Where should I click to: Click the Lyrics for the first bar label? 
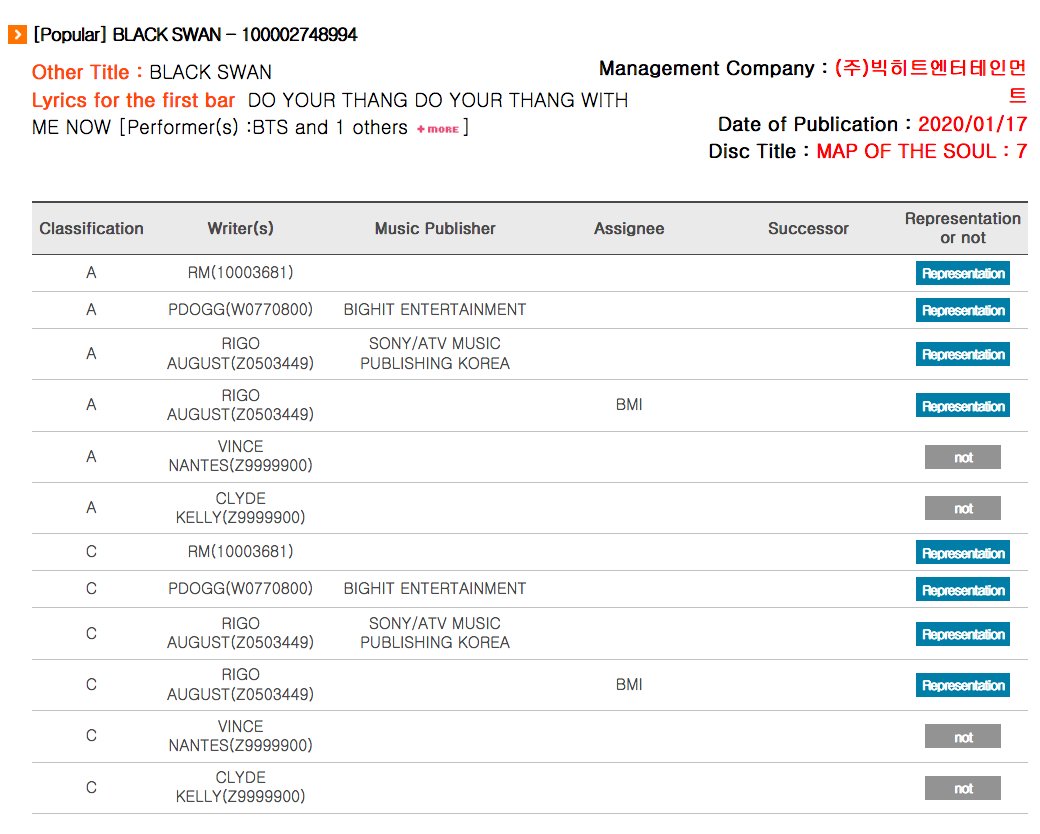133,100
